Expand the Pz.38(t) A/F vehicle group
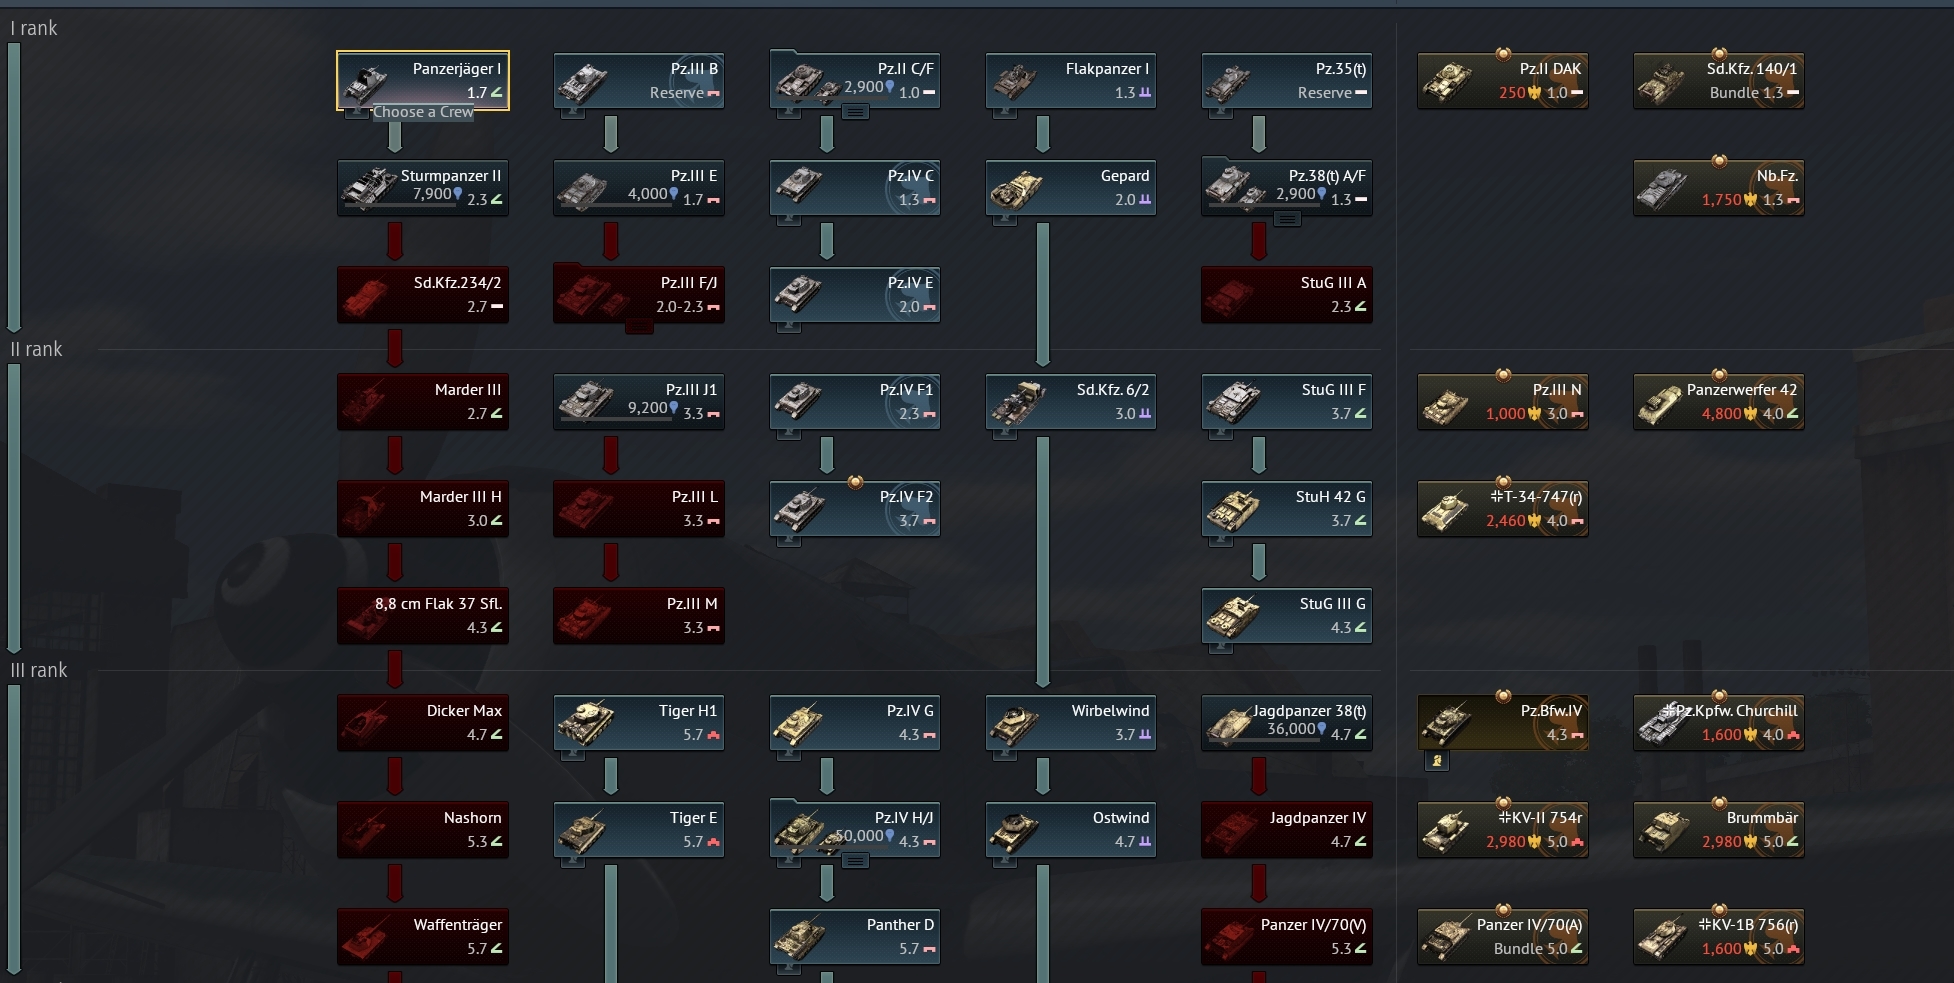 [1287, 220]
